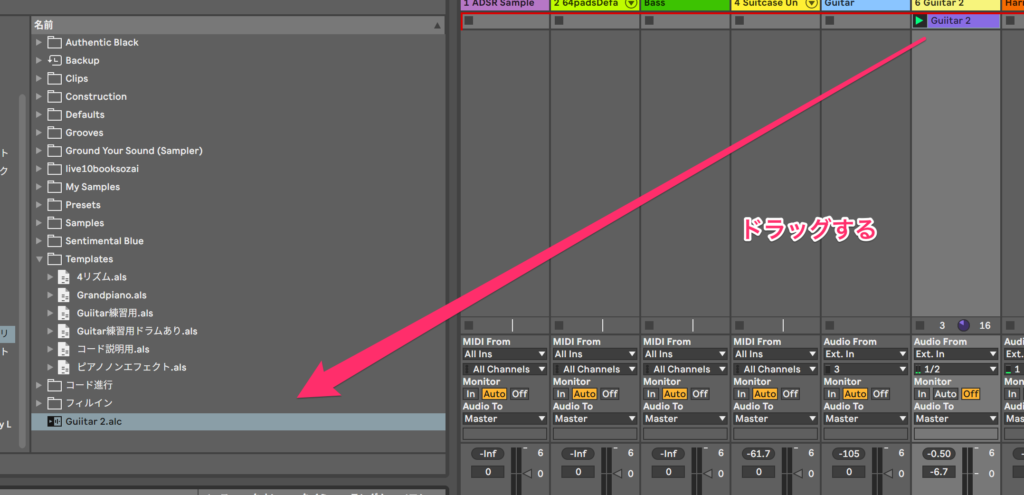The height and width of the screenshot is (495, 1024).
Task: Click the pan knob on Guiitar 2 track
Action: pos(964,325)
